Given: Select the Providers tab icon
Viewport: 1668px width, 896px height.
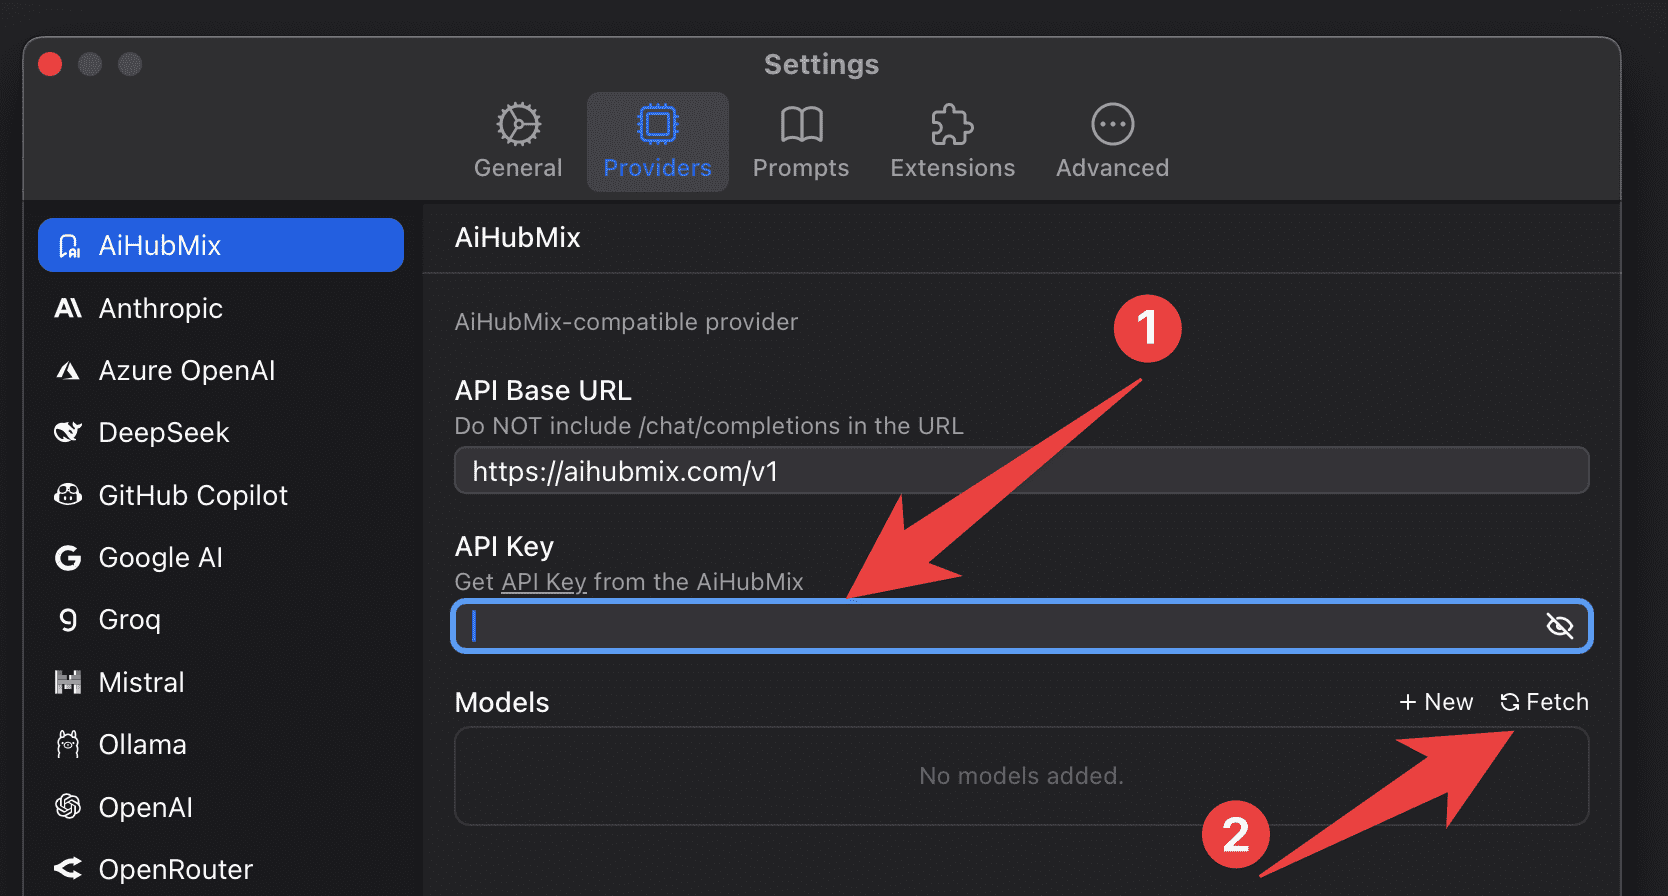Looking at the screenshot, I should coord(658,125).
